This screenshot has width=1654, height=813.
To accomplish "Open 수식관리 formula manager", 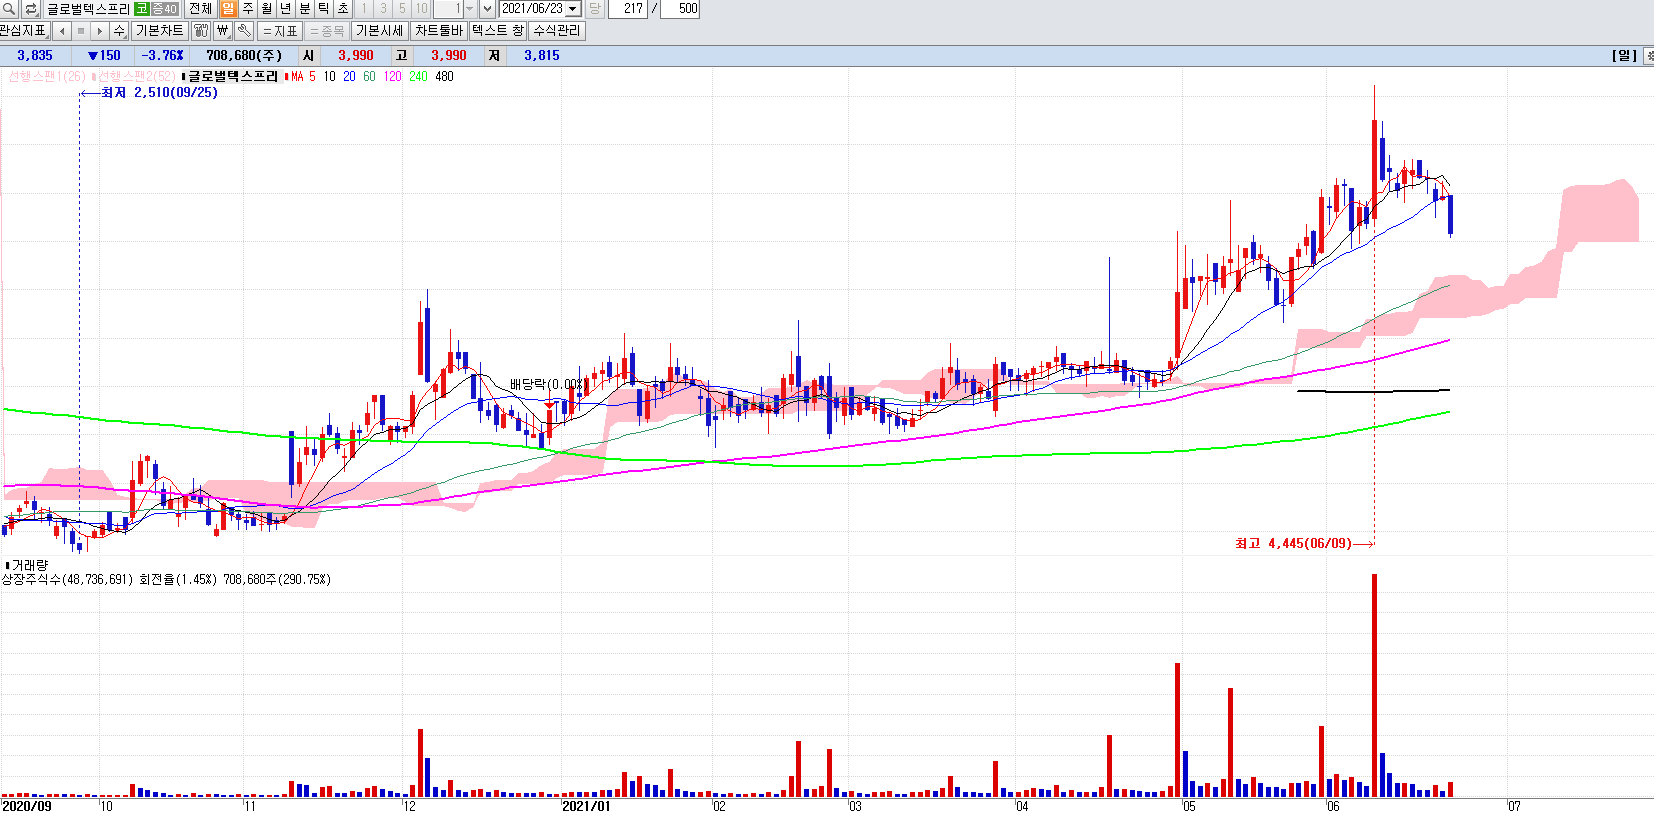I will [x=557, y=31].
